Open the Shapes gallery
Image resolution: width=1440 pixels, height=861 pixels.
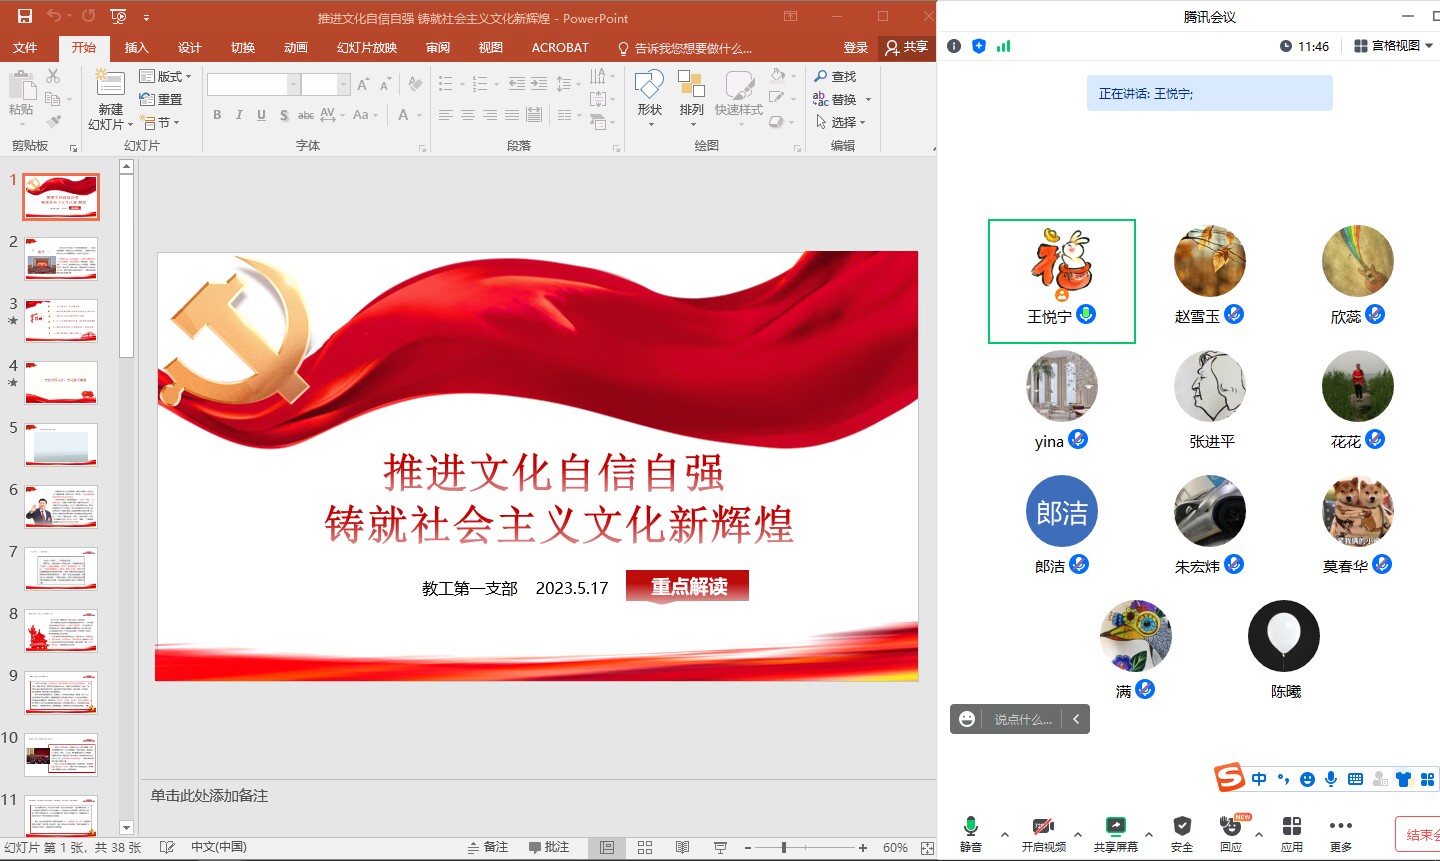tap(649, 97)
